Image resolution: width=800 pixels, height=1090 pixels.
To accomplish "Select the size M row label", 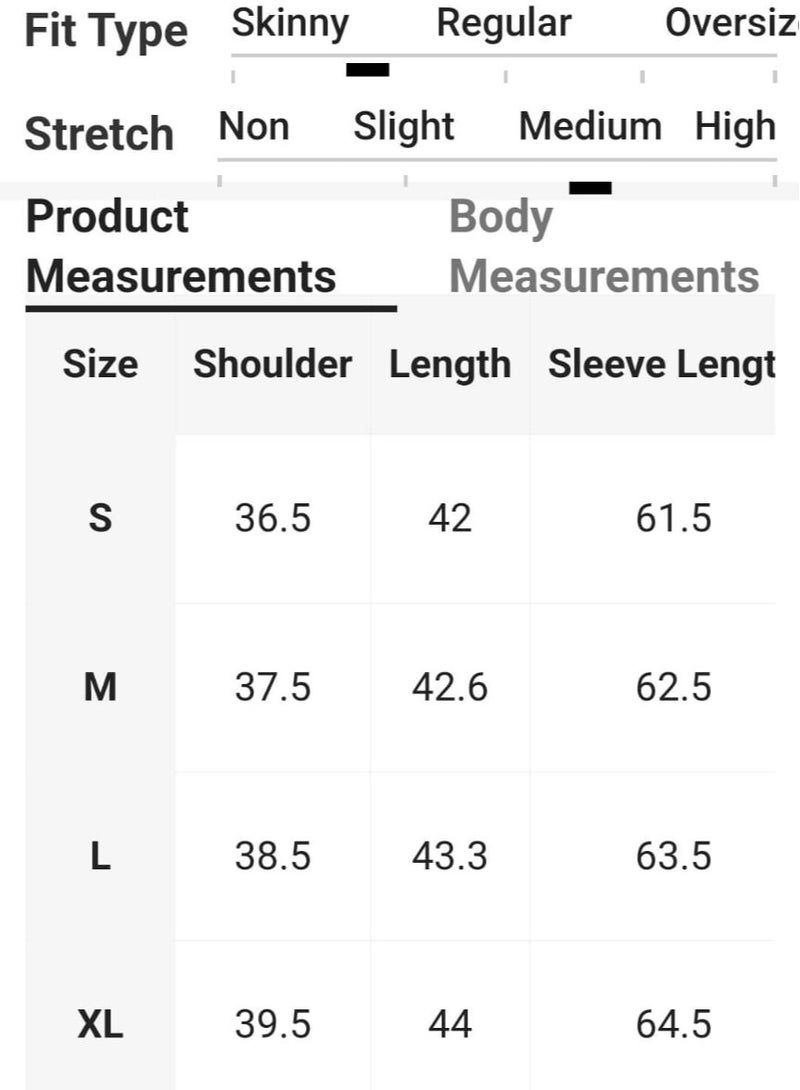I will click(x=100, y=687).
